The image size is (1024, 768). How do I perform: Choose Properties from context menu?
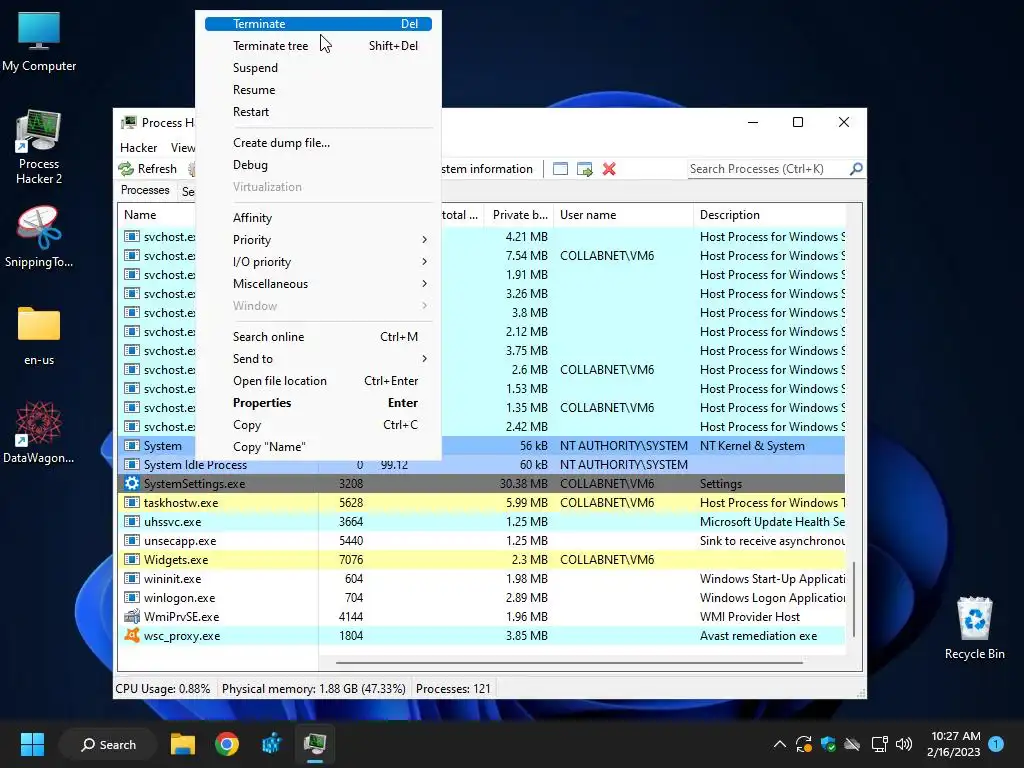(318, 403)
